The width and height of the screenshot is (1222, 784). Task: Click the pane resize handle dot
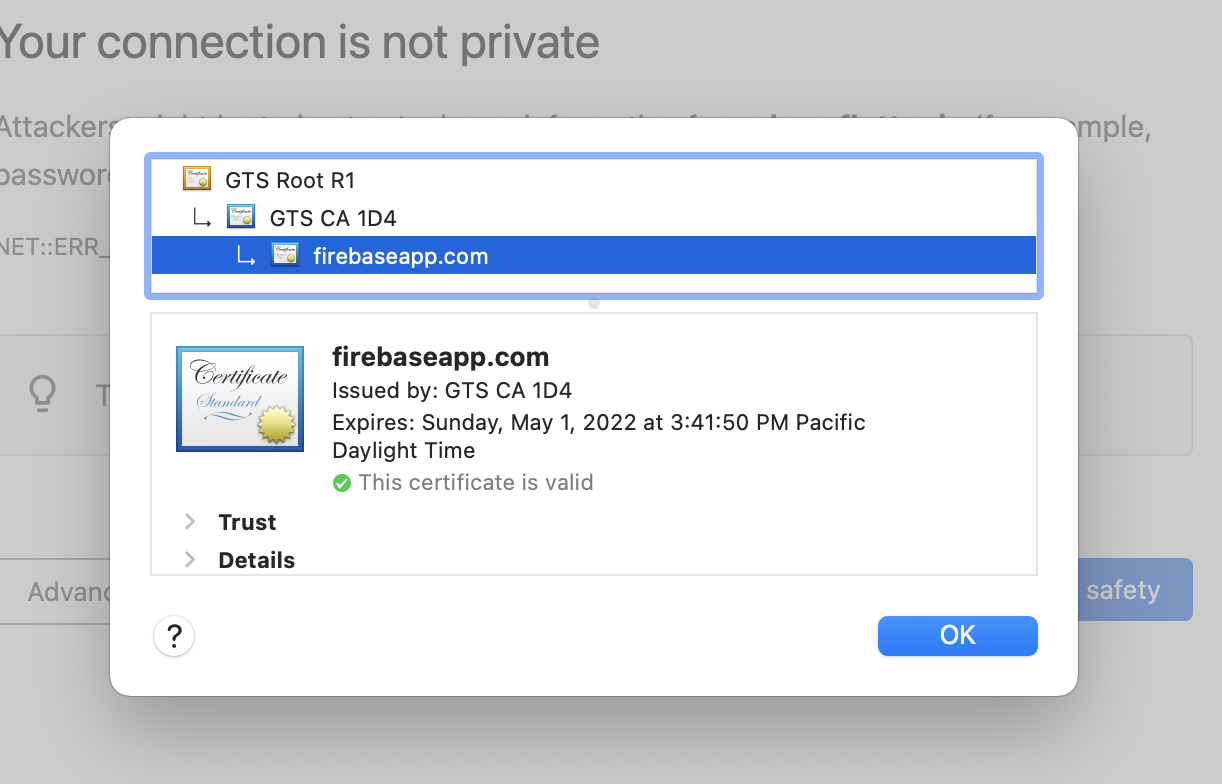pyautogui.click(x=593, y=302)
